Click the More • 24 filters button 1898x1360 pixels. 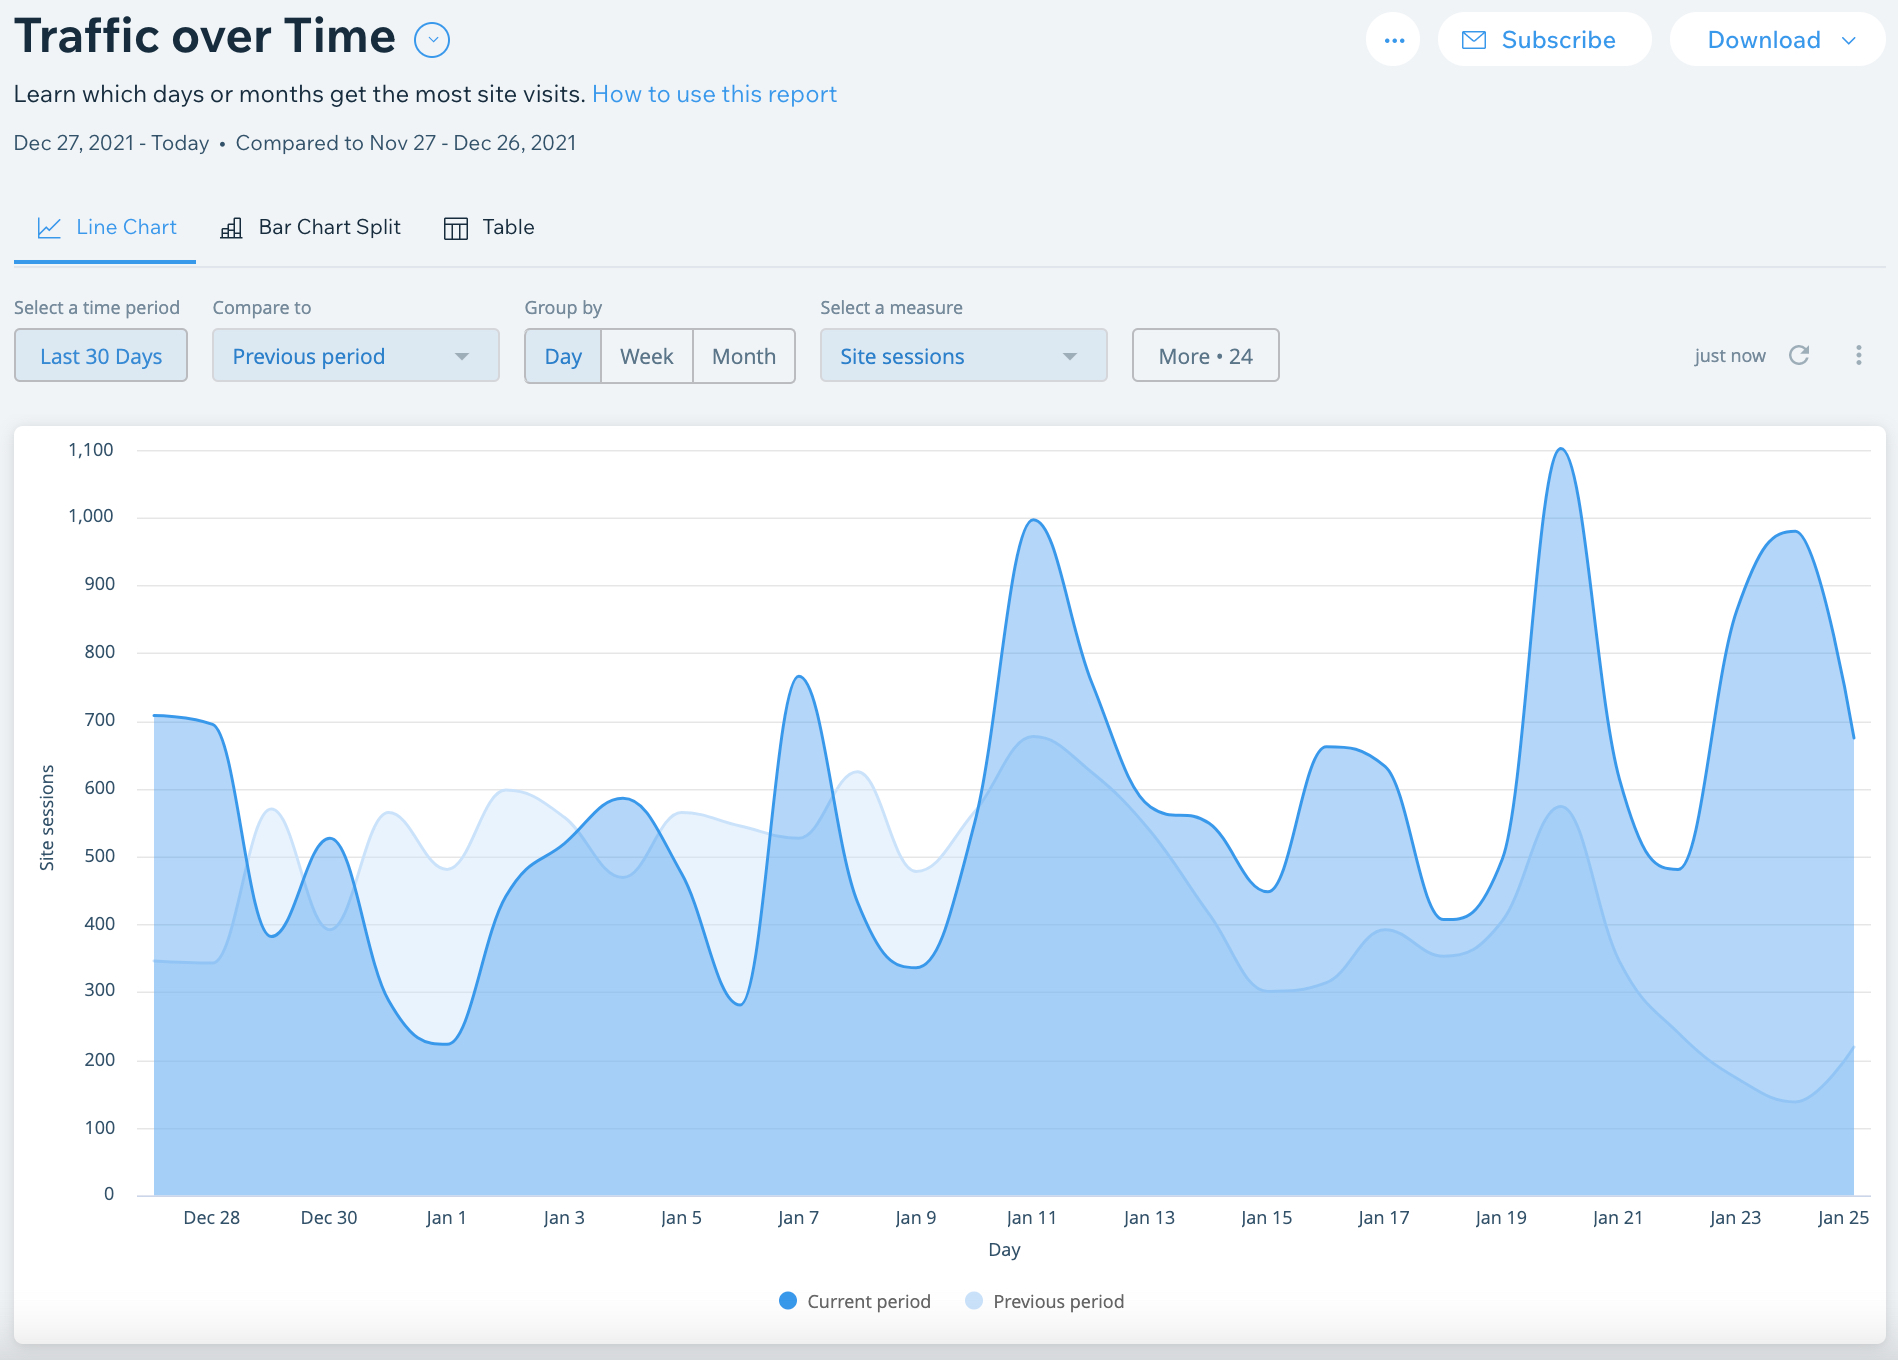point(1206,356)
